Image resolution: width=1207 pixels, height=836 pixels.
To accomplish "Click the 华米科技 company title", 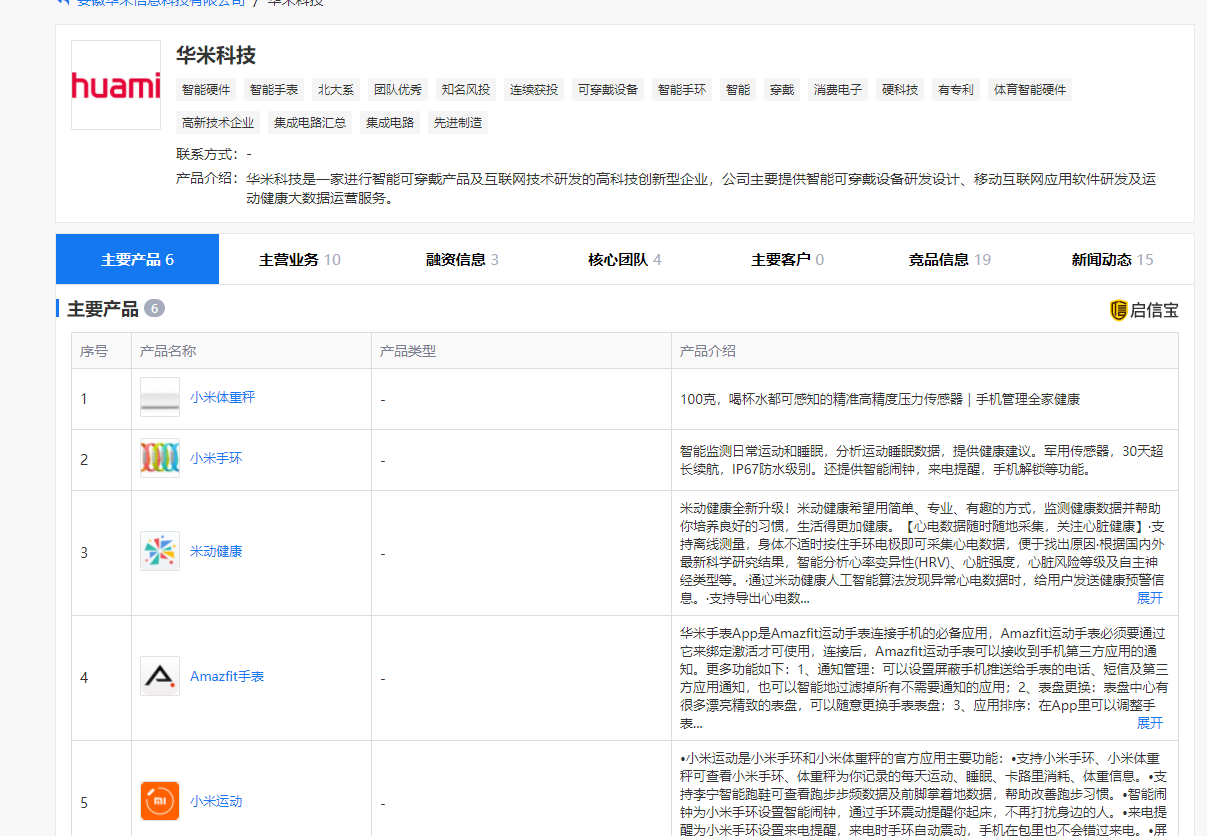I will [x=216, y=55].
